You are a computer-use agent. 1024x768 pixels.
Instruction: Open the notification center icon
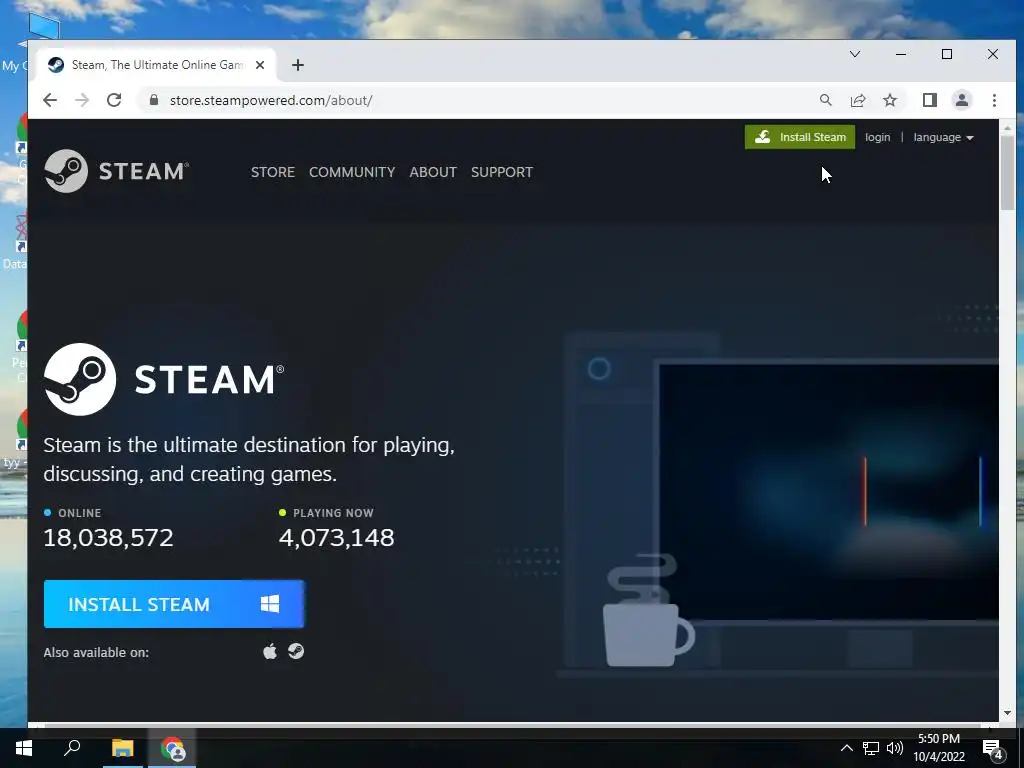[x=993, y=749]
